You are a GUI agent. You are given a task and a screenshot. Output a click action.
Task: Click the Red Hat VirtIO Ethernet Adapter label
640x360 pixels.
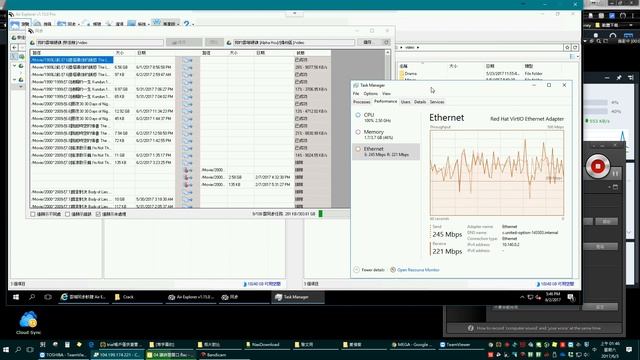click(527, 119)
